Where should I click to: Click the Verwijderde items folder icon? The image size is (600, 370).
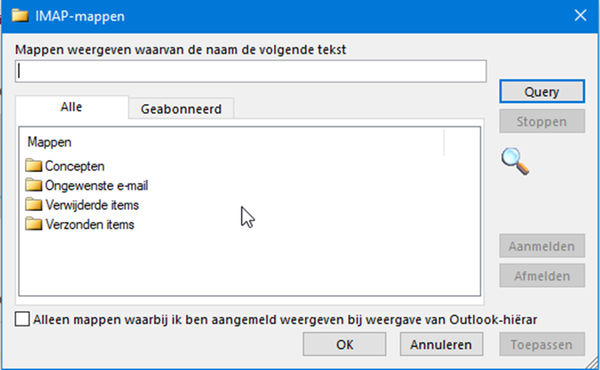coord(34,205)
